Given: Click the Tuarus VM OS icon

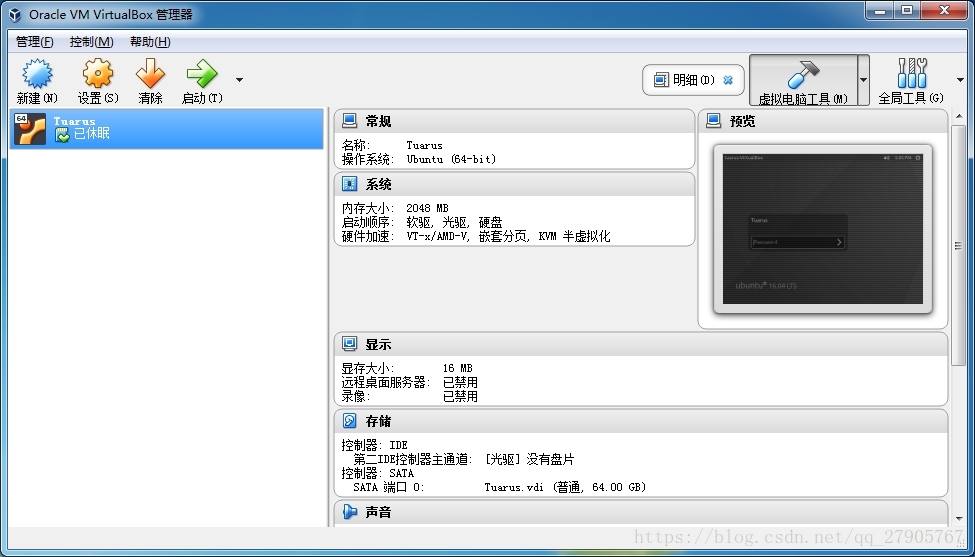Looking at the screenshot, I should tap(30, 129).
